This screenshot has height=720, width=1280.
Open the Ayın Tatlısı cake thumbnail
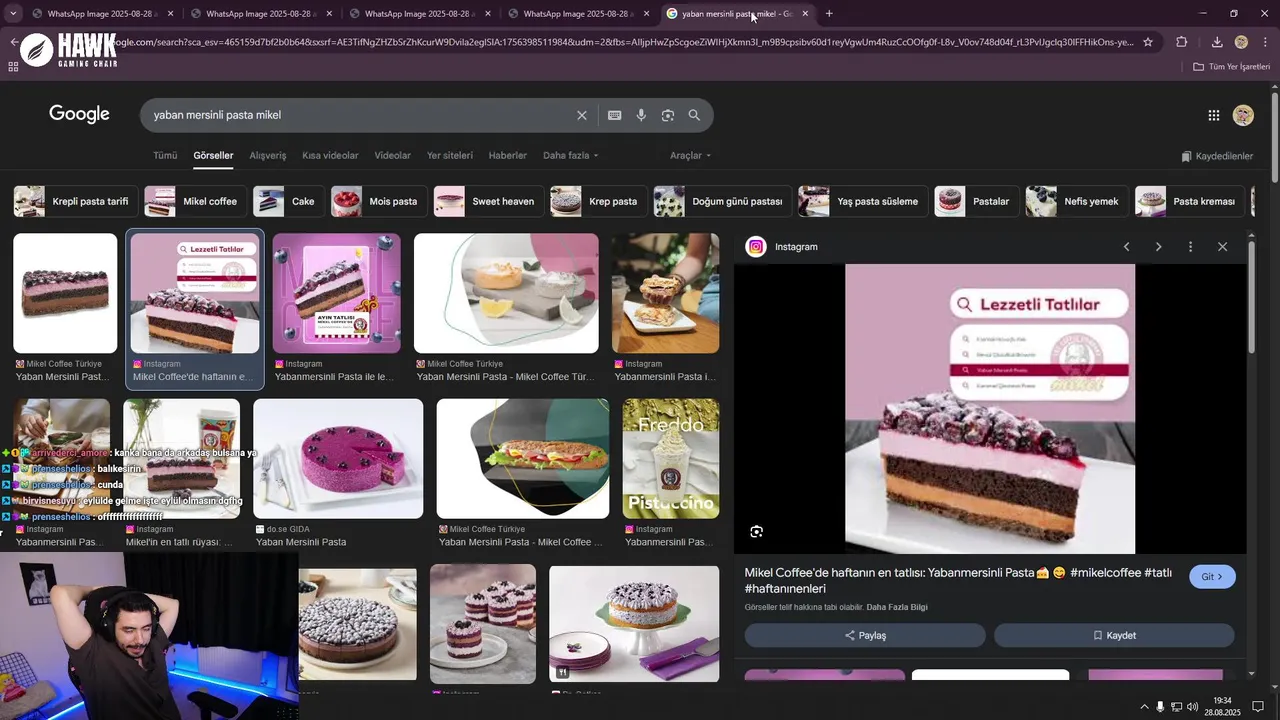point(337,293)
